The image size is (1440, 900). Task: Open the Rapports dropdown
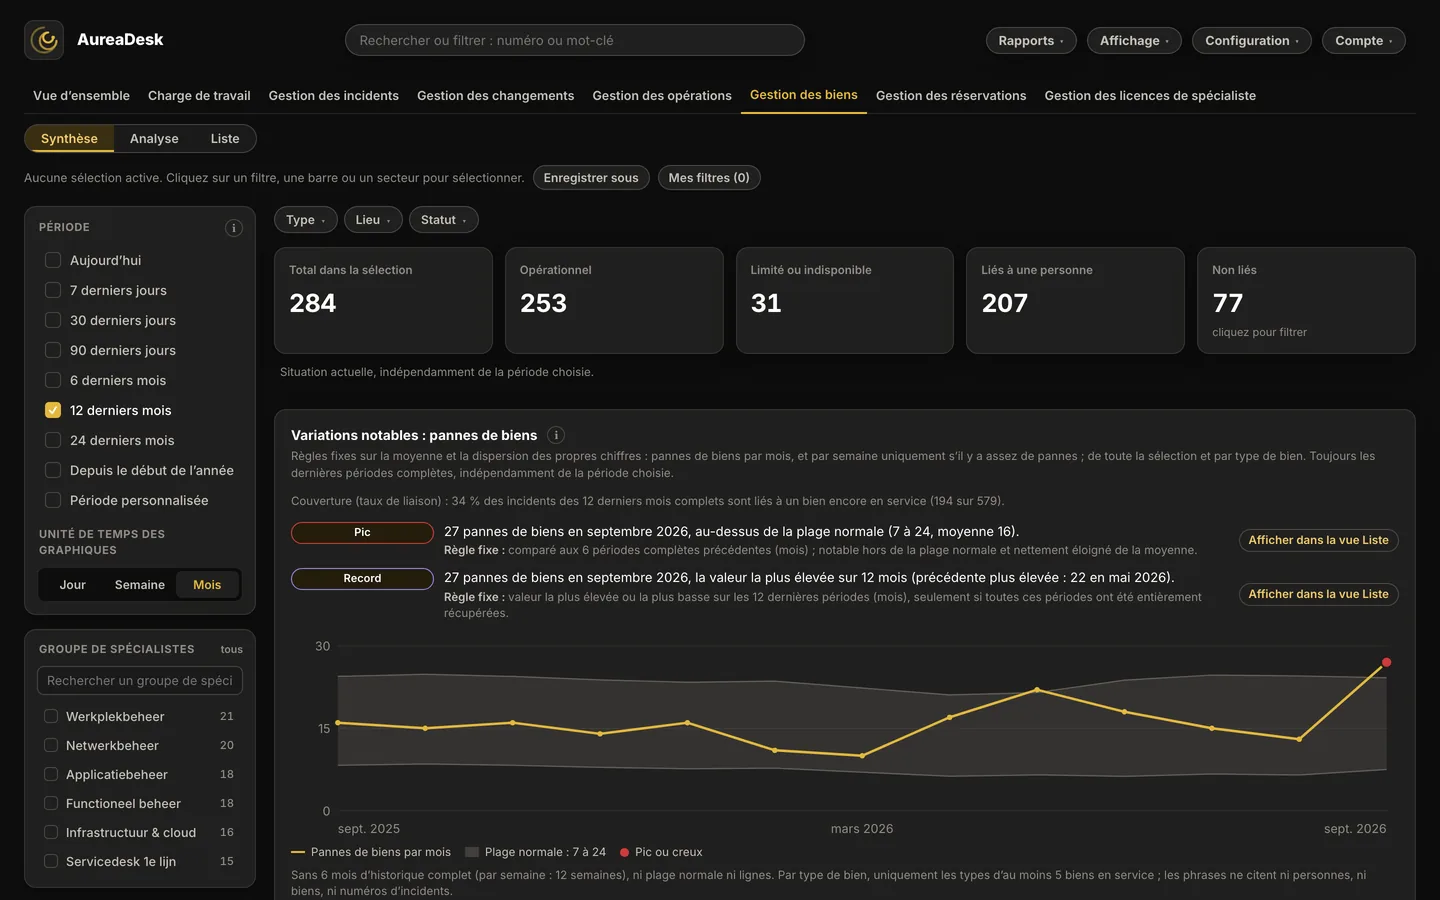click(x=1031, y=40)
